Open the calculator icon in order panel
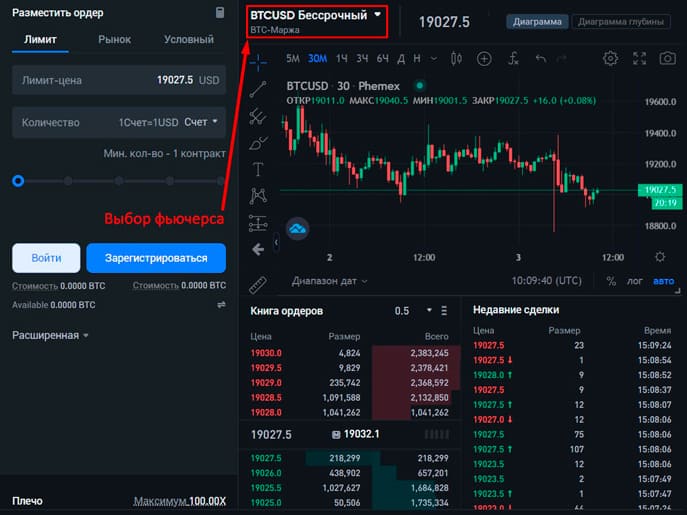Viewport: 687px width, 515px height. coord(220,12)
